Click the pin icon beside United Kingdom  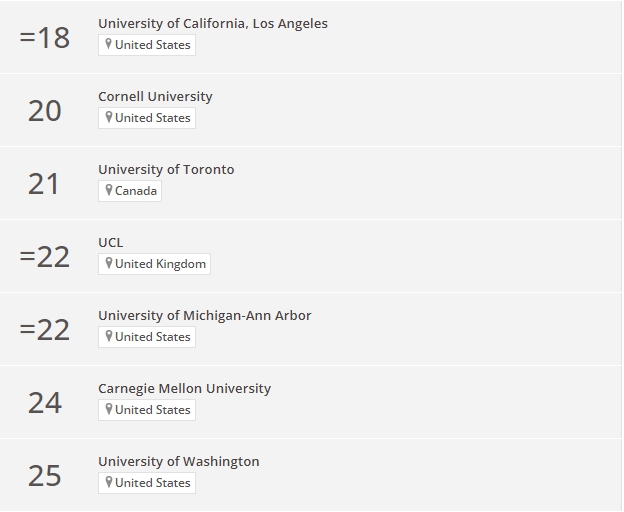[x=108, y=263]
